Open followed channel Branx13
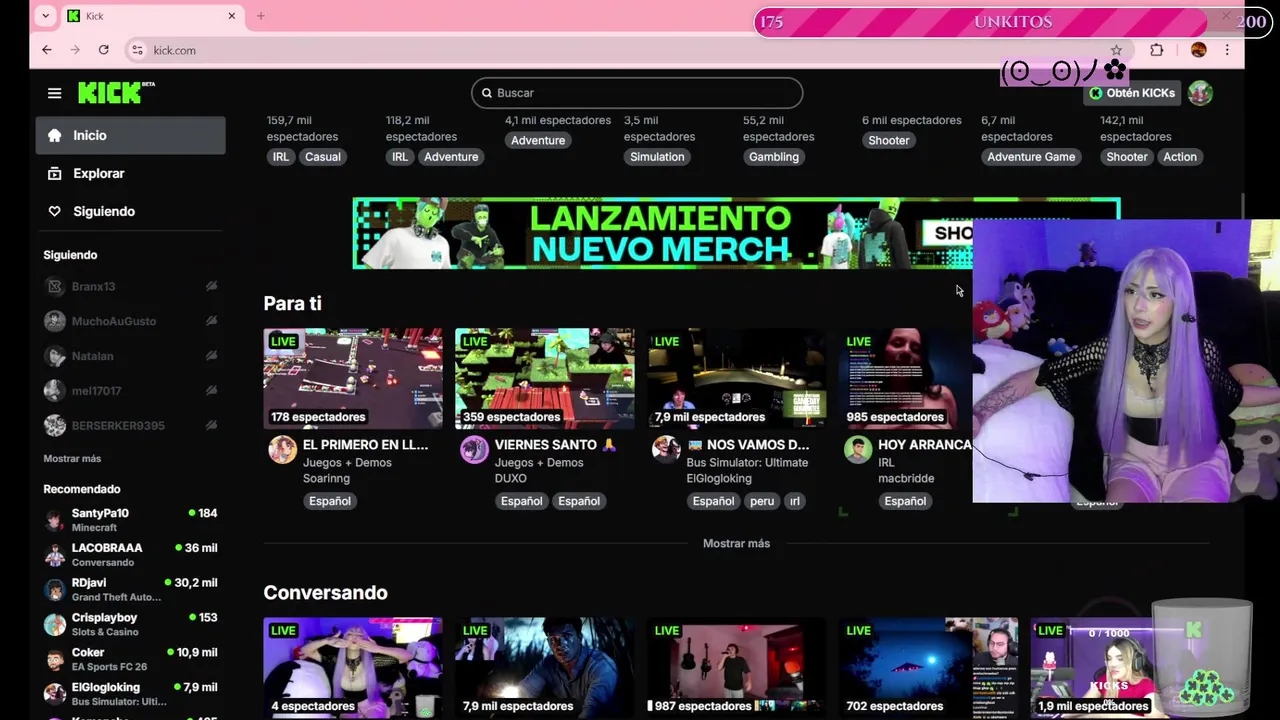Image resolution: width=1280 pixels, height=720 pixels. [x=93, y=286]
